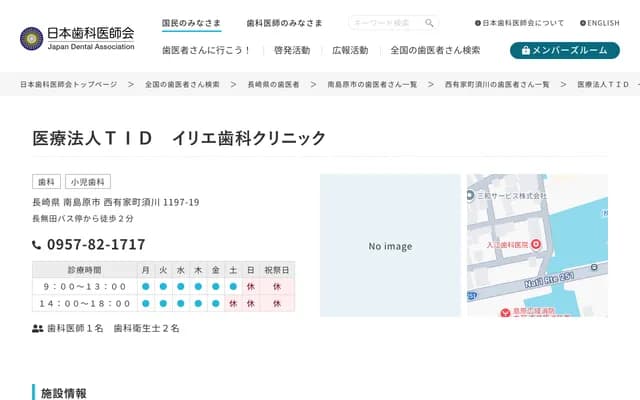Click the staff people icon
This screenshot has height=400, width=640.
point(38,328)
